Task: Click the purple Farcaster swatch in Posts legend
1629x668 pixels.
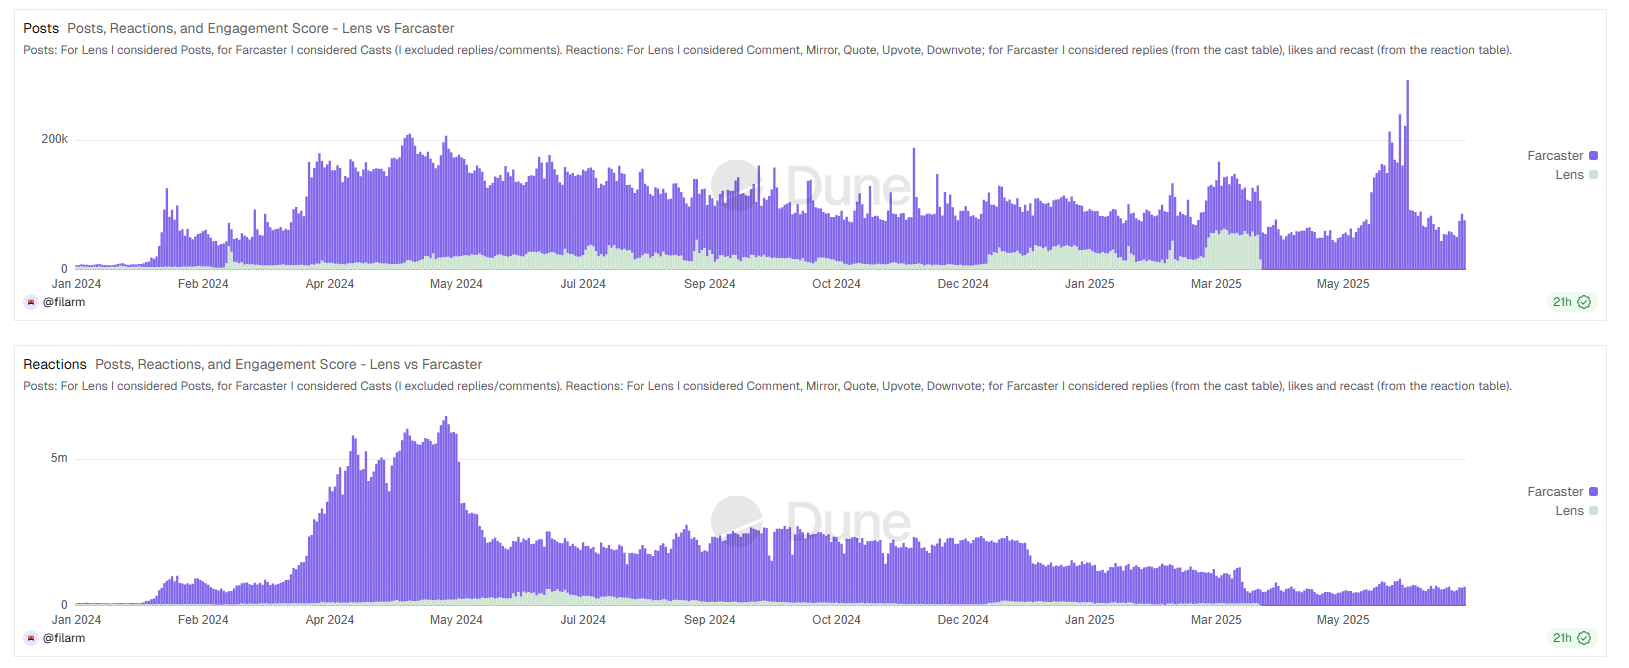Action: [x=1593, y=156]
